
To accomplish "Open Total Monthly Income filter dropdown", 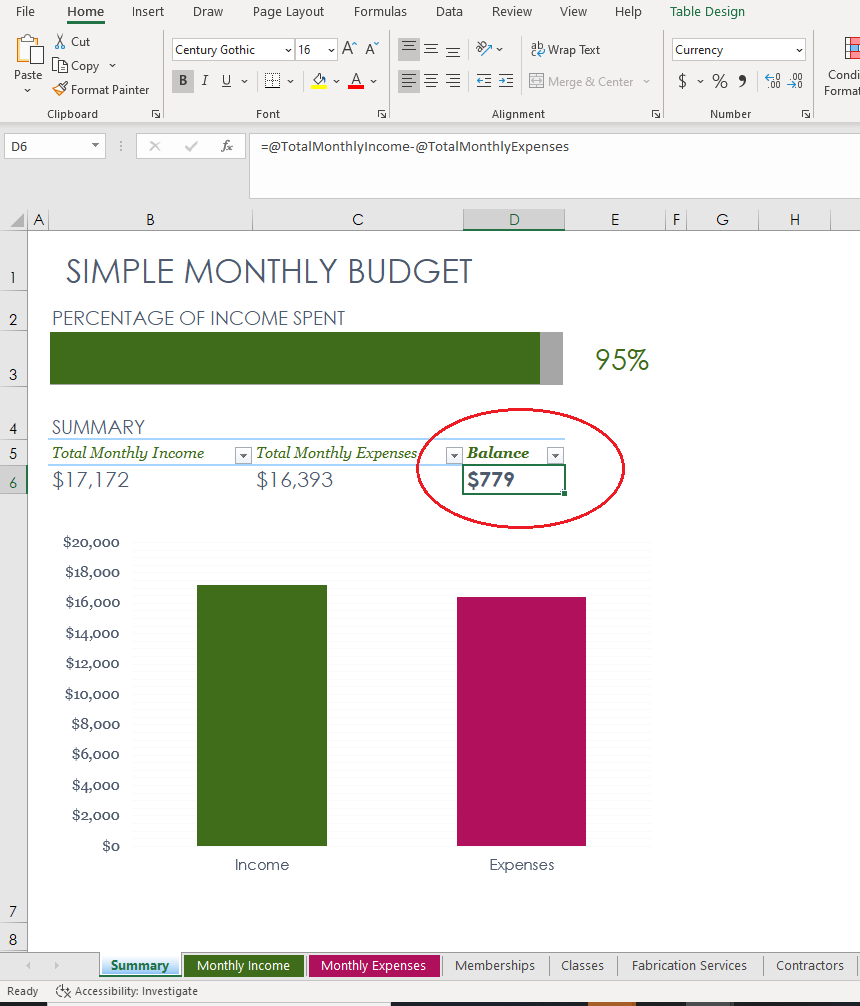I will coord(243,456).
